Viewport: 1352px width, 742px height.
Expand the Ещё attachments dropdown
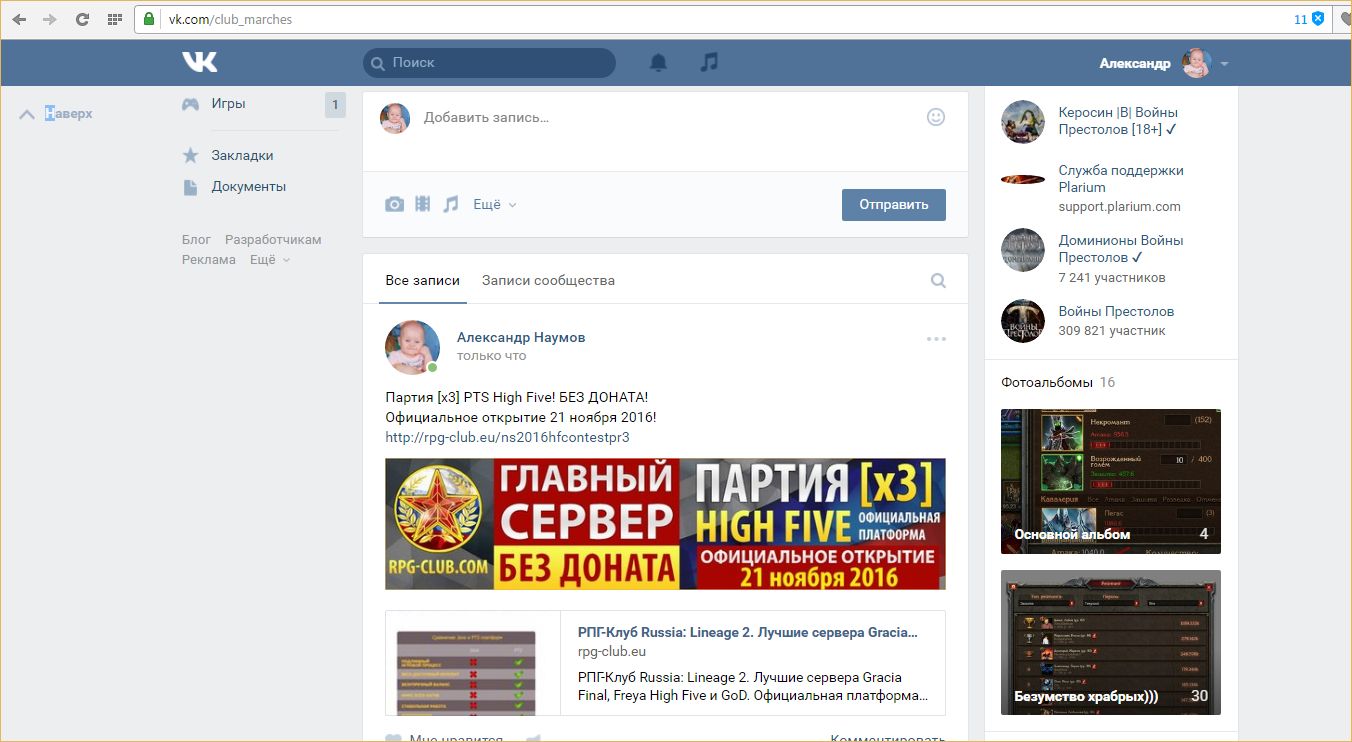tap(494, 205)
